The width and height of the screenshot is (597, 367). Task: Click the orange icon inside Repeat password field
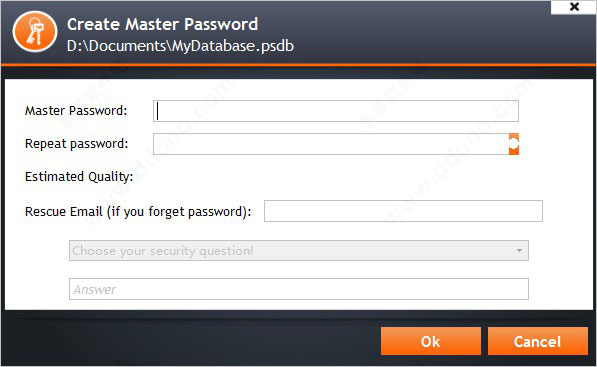coord(514,144)
